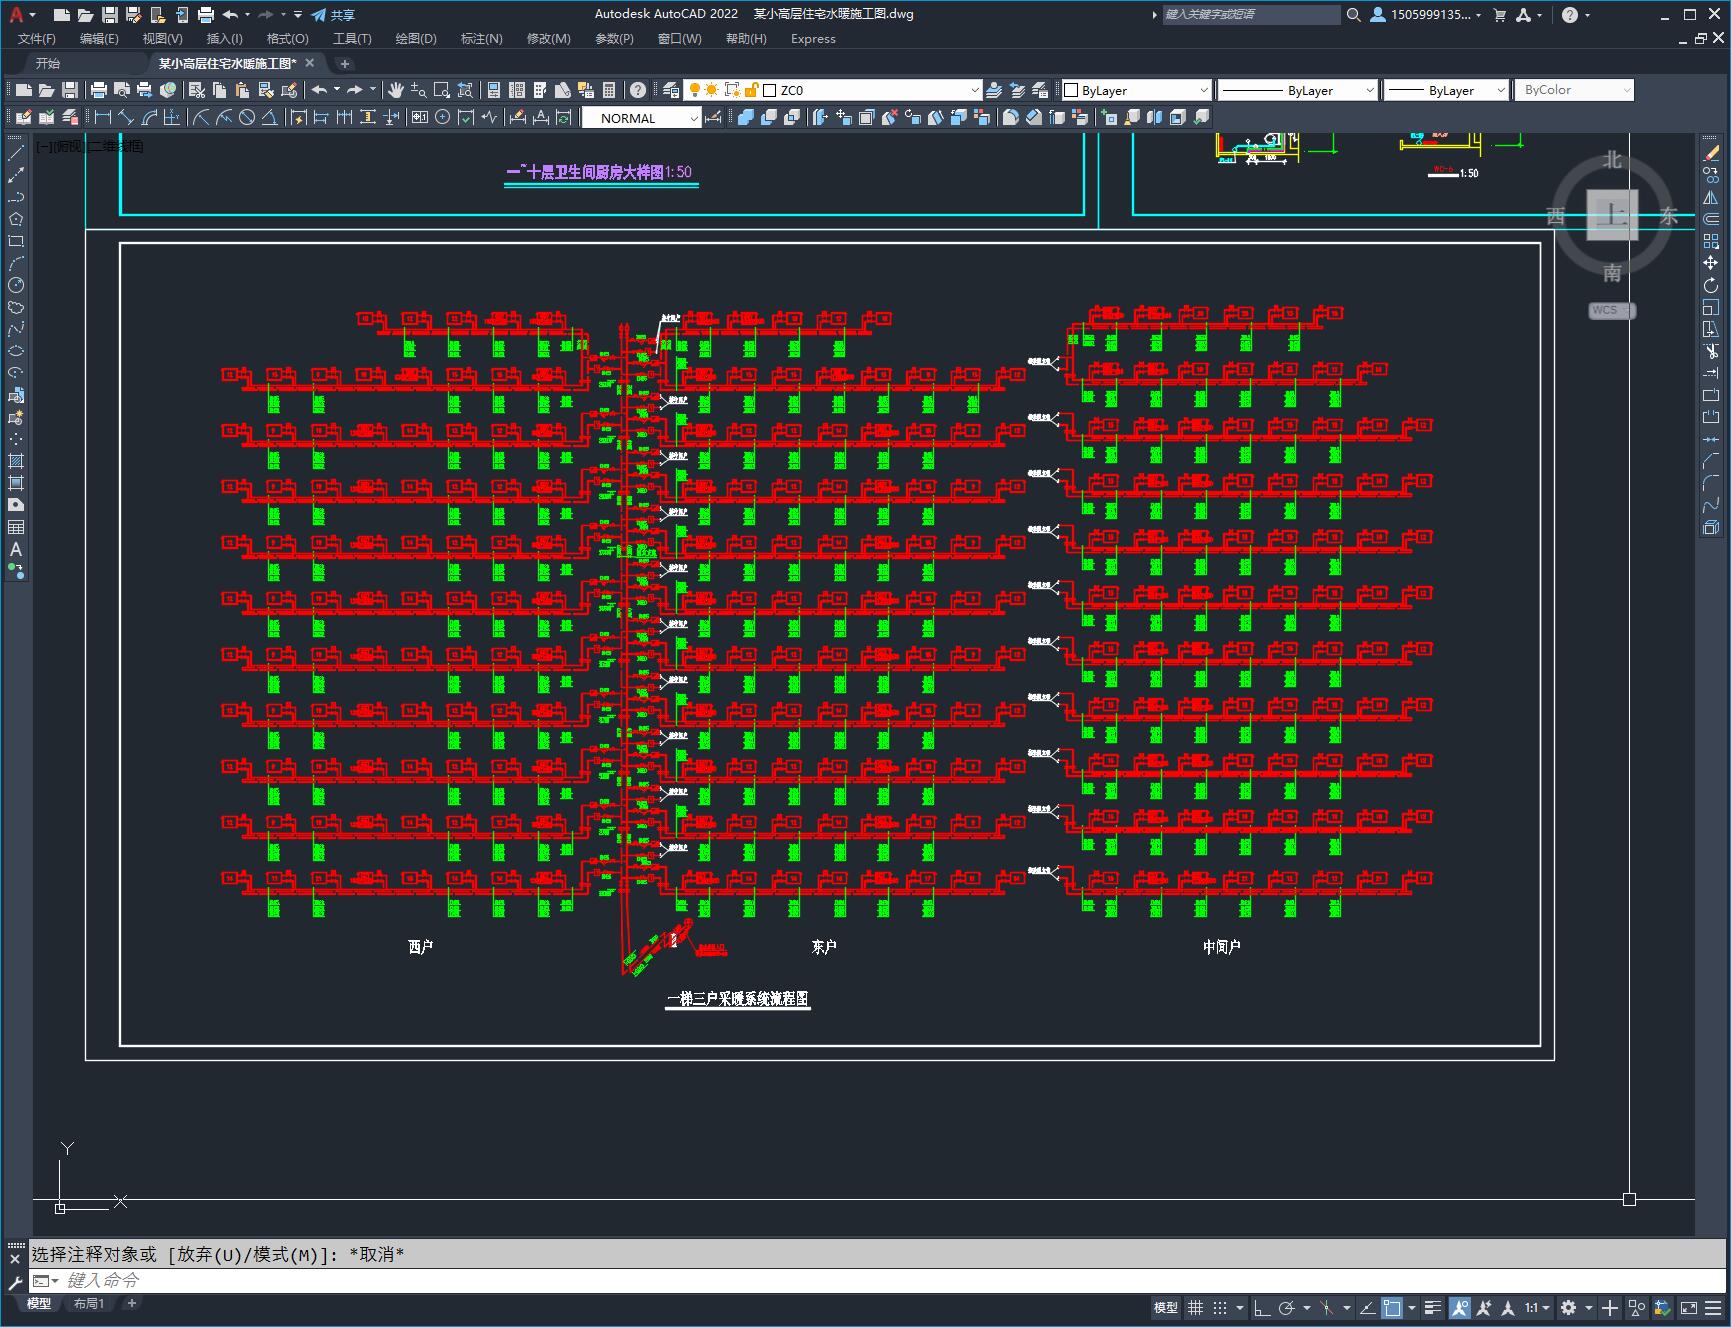The image size is (1731, 1327).
Task: Switch to the 布局1 layout tab
Action: tap(88, 1303)
